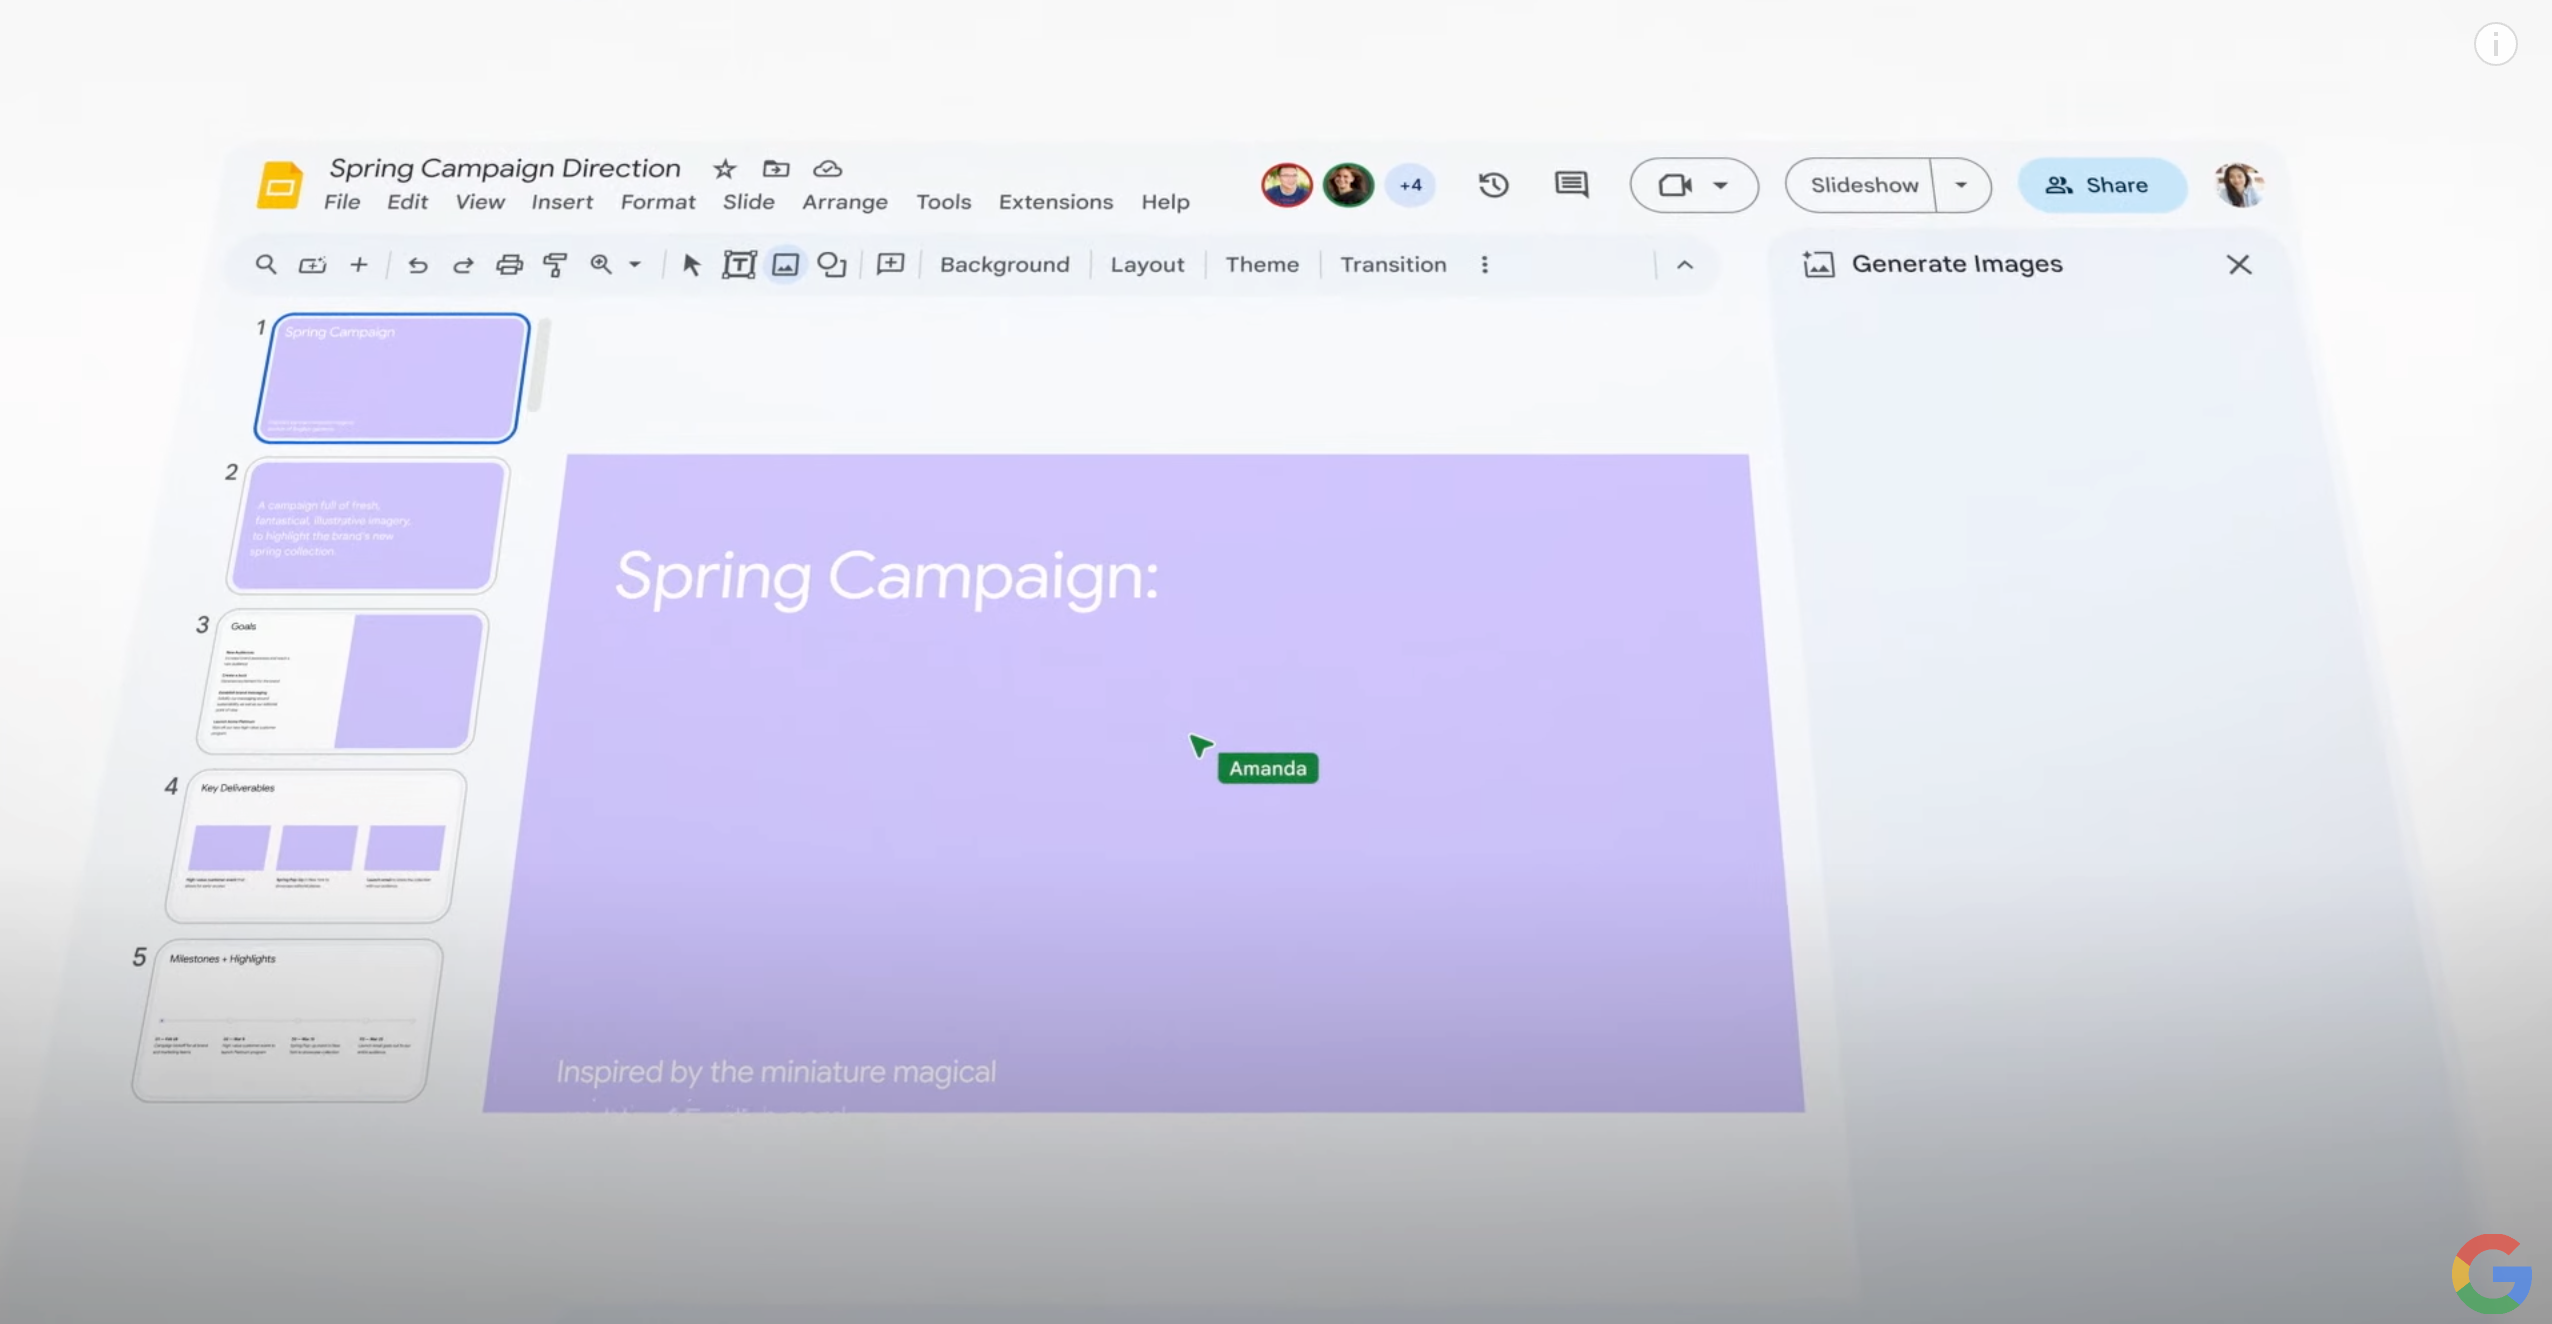Choose the select arrow cursor tool

[x=691, y=265]
